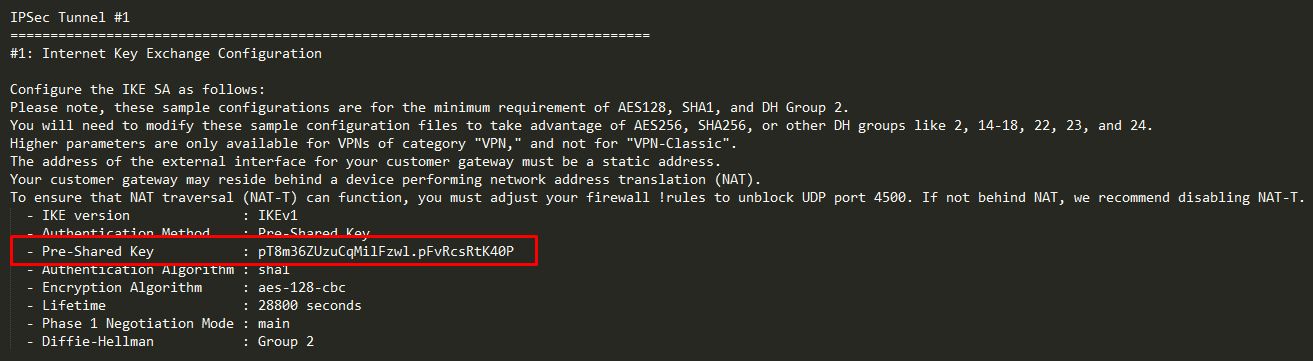Click the 'sha1' authentication algorithm value
Image resolution: width=1313 pixels, height=361 pixels.
[x=274, y=269]
